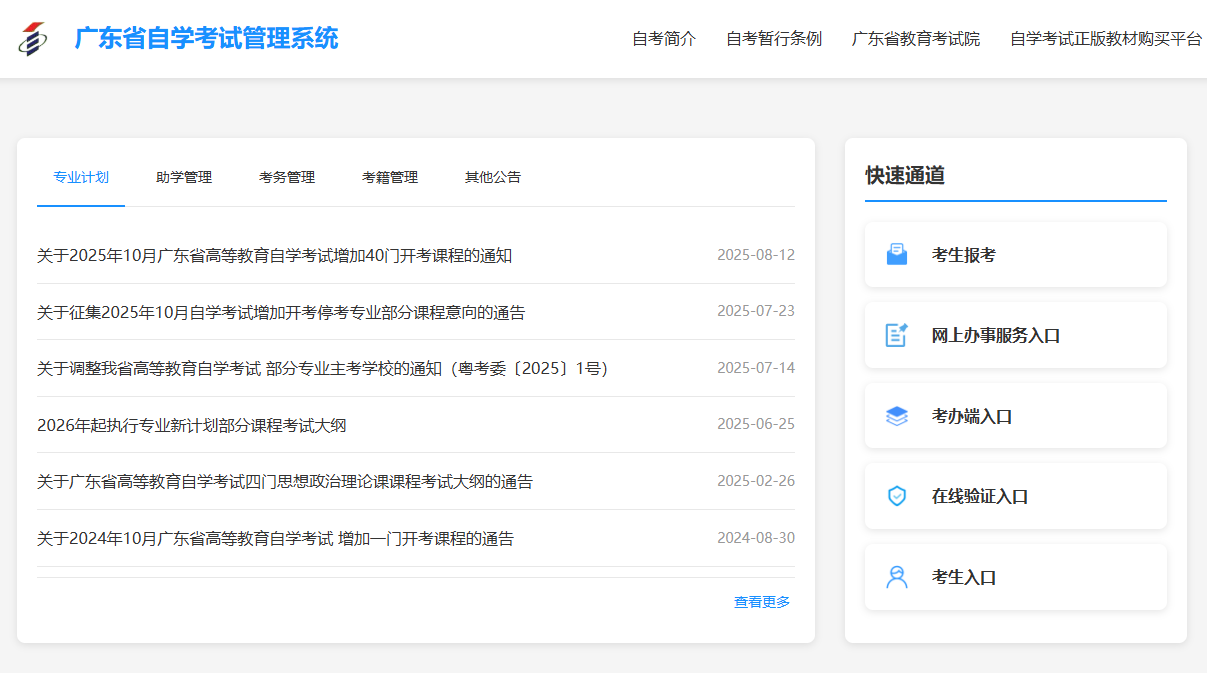Open 自考暂行条例 in the top navigation

(774, 39)
